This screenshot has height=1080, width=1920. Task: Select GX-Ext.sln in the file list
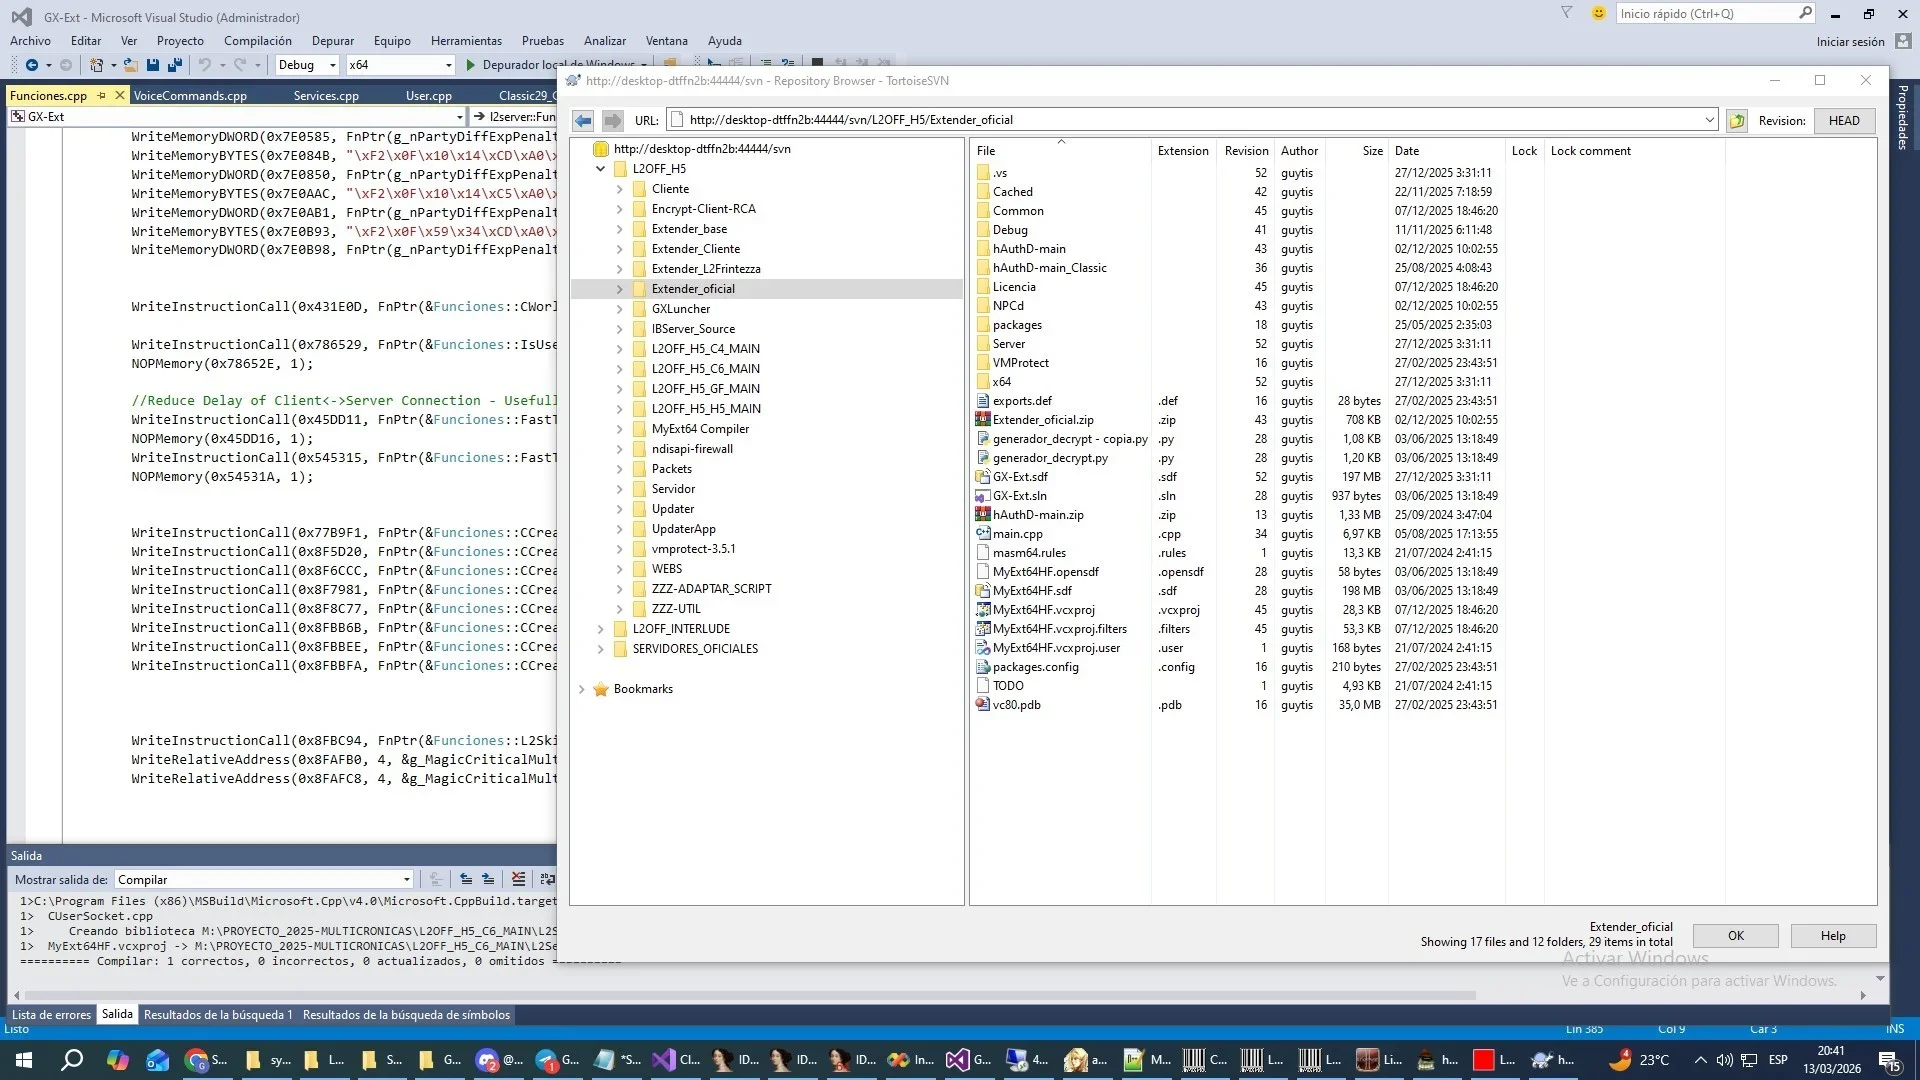[x=1019, y=496]
